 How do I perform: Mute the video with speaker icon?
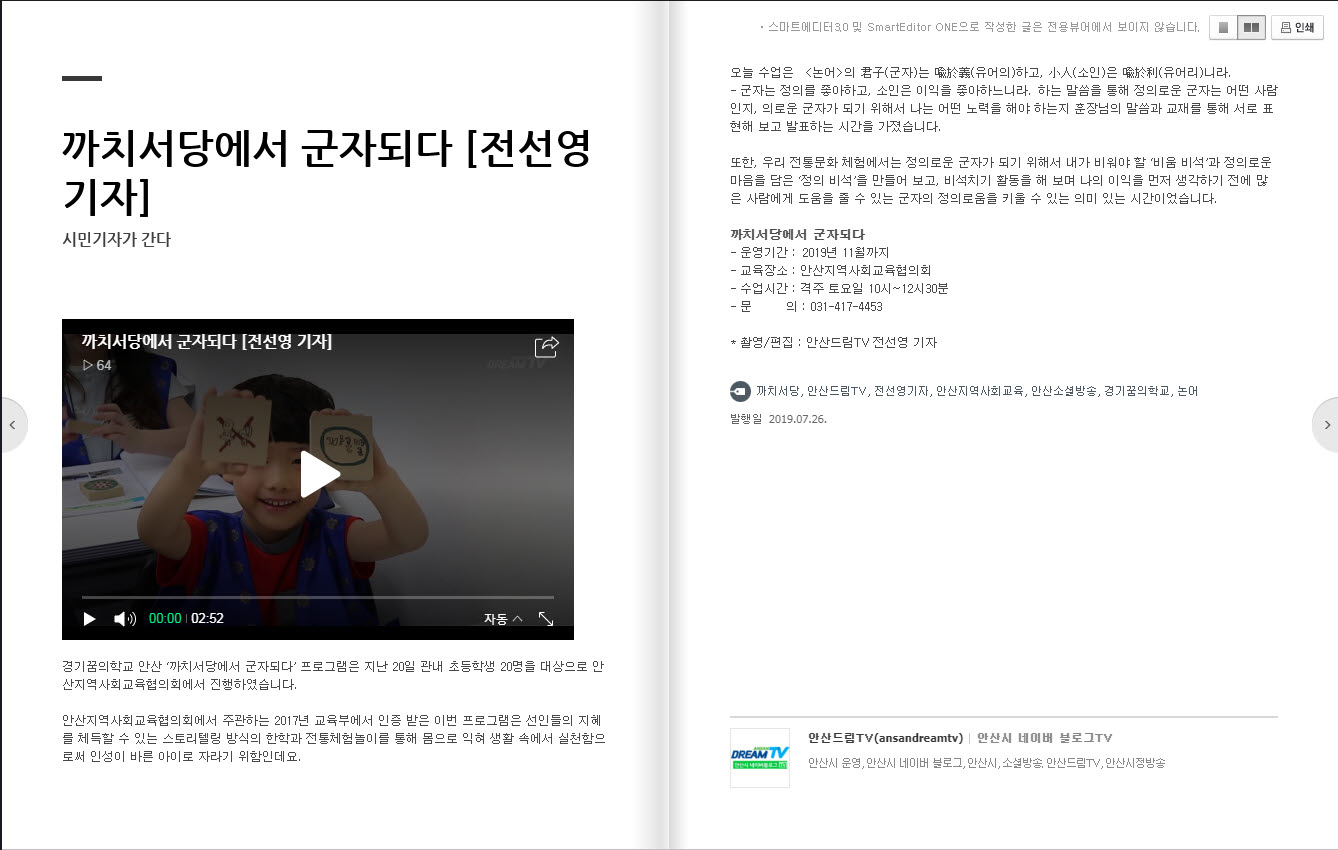click(125, 619)
